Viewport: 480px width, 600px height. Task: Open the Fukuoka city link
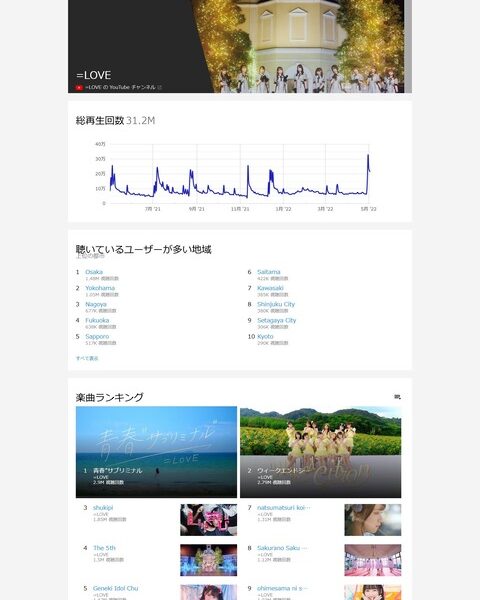point(97,320)
